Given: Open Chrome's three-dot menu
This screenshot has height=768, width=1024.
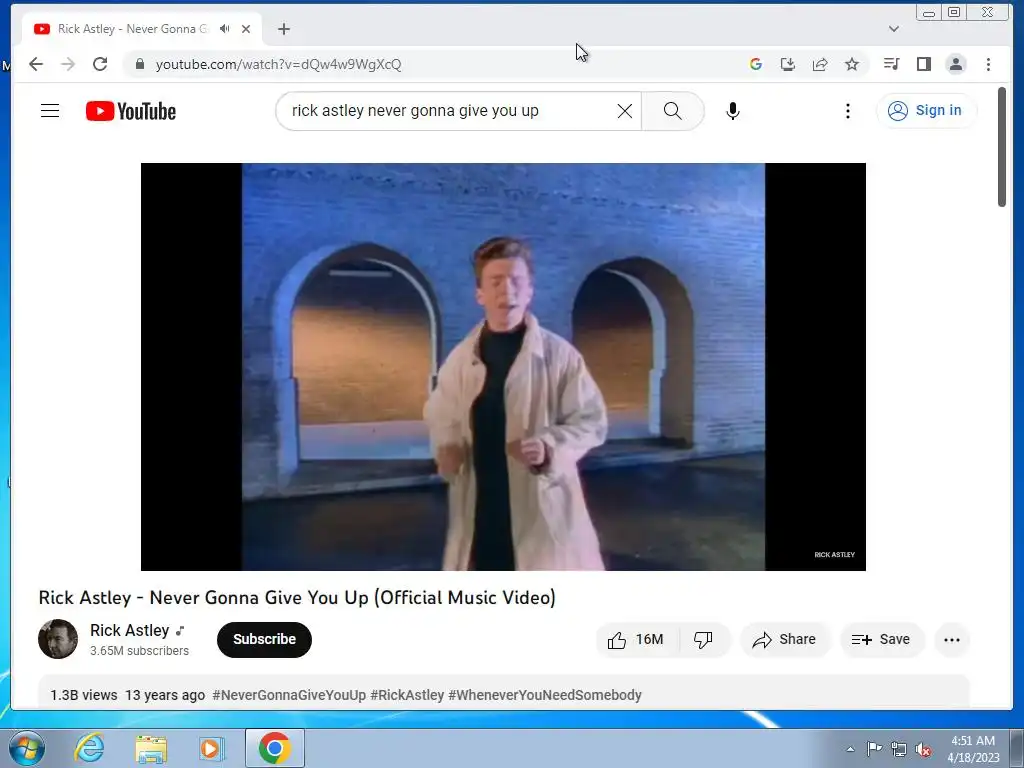Looking at the screenshot, I should point(988,64).
